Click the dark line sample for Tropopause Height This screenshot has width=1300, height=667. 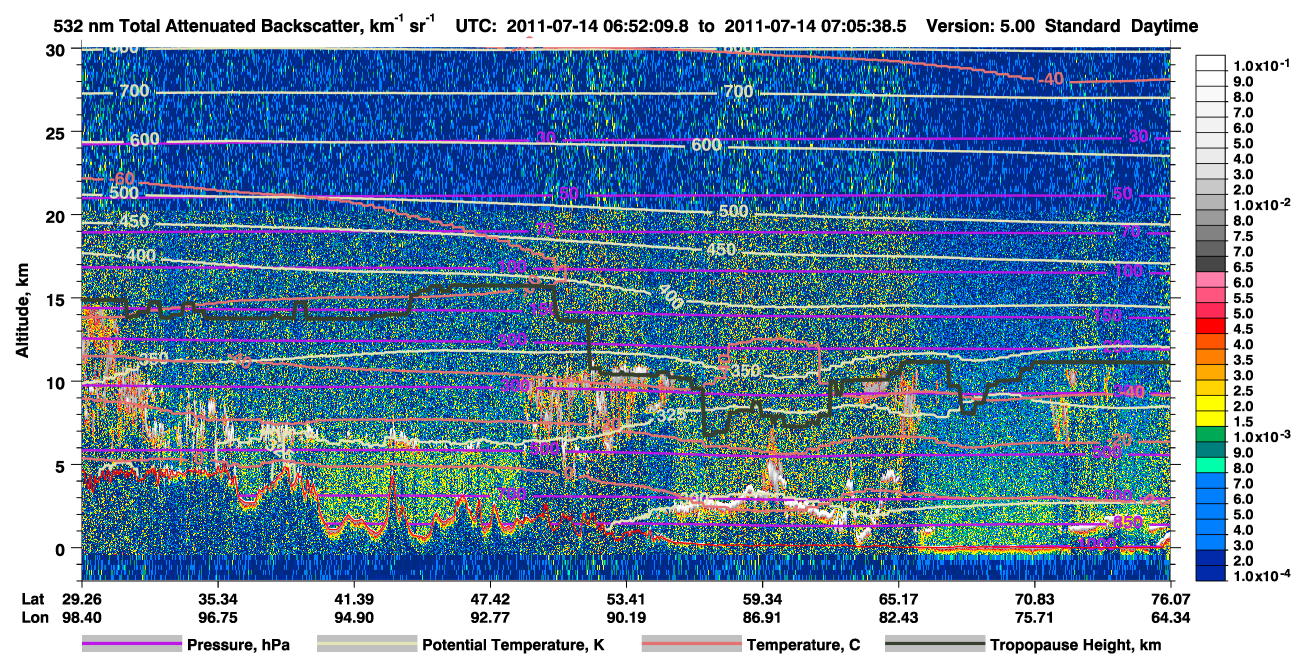click(x=935, y=645)
